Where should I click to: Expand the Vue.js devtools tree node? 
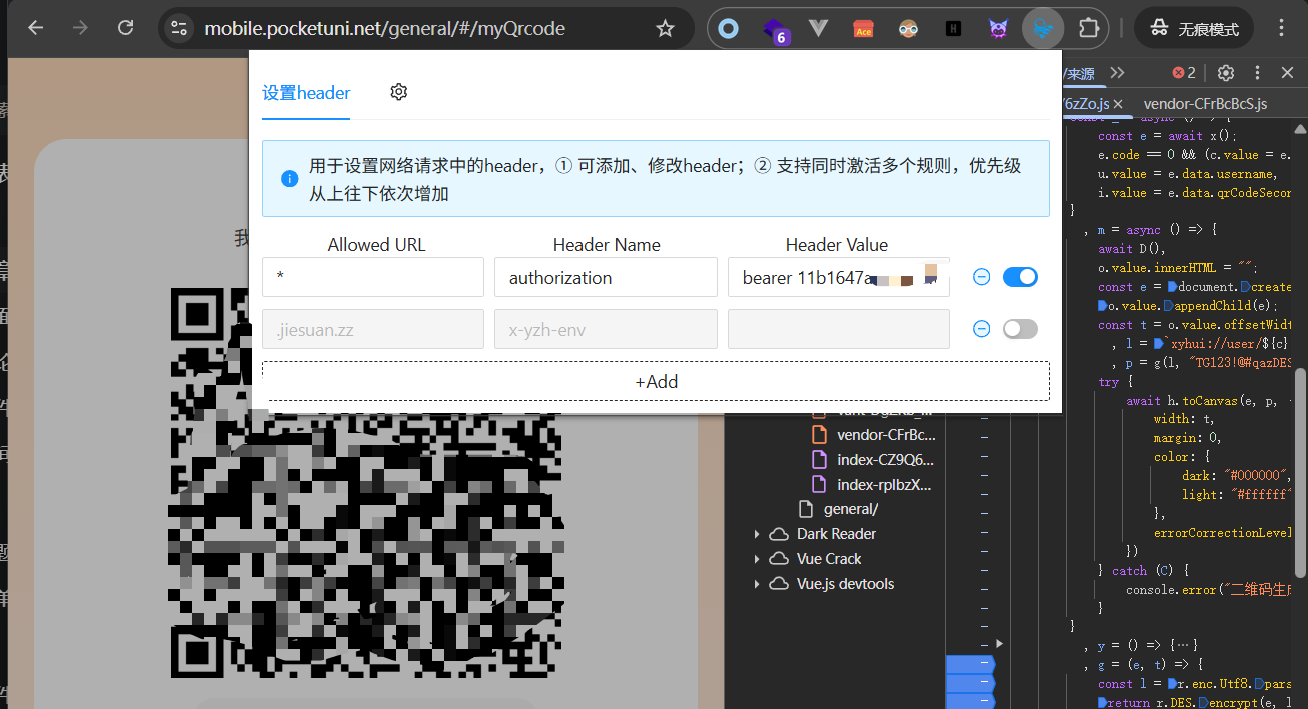757,584
